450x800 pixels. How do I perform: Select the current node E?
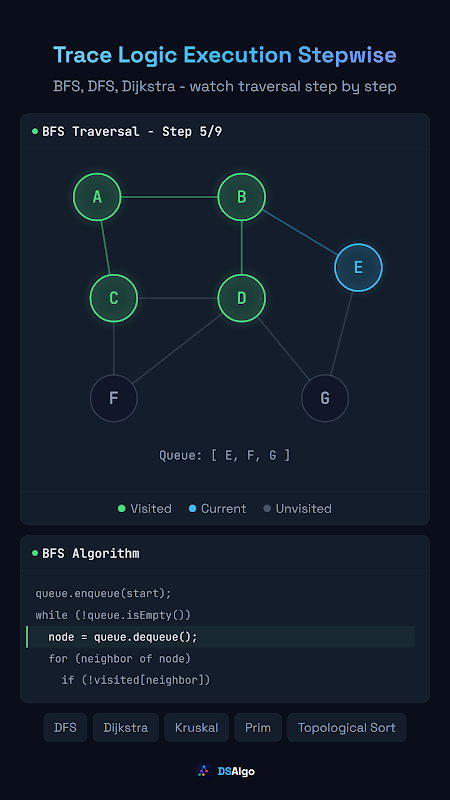[358, 267]
